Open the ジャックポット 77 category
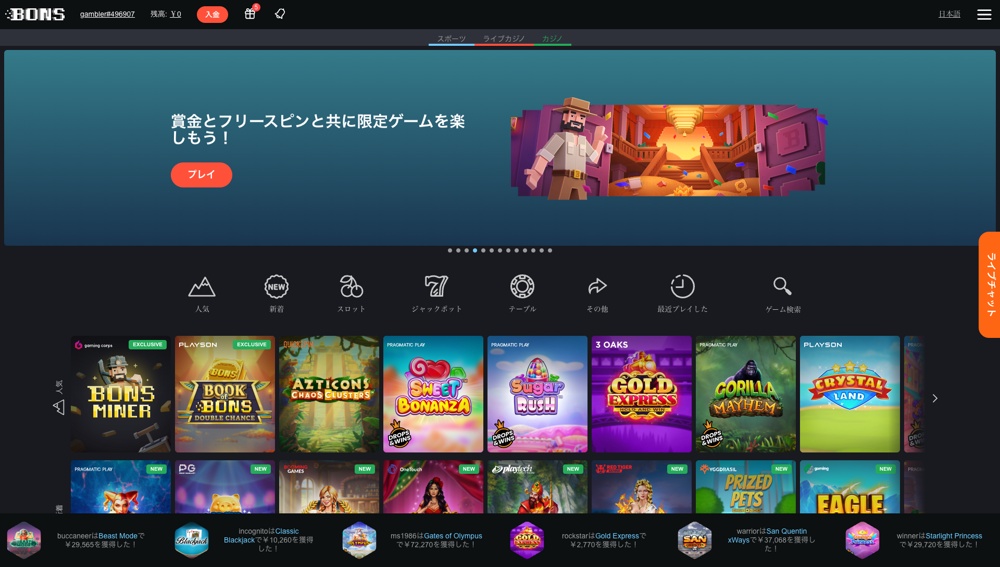The width and height of the screenshot is (1000, 567). pos(436,293)
